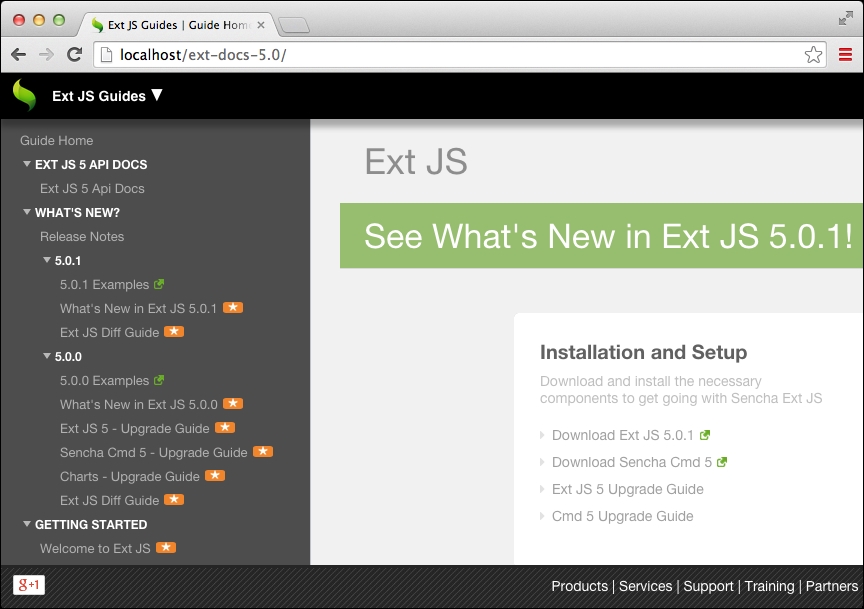Click Download Ext JS 5.0.1 link
This screenshot has width=864, height=609.
[623, 435]
